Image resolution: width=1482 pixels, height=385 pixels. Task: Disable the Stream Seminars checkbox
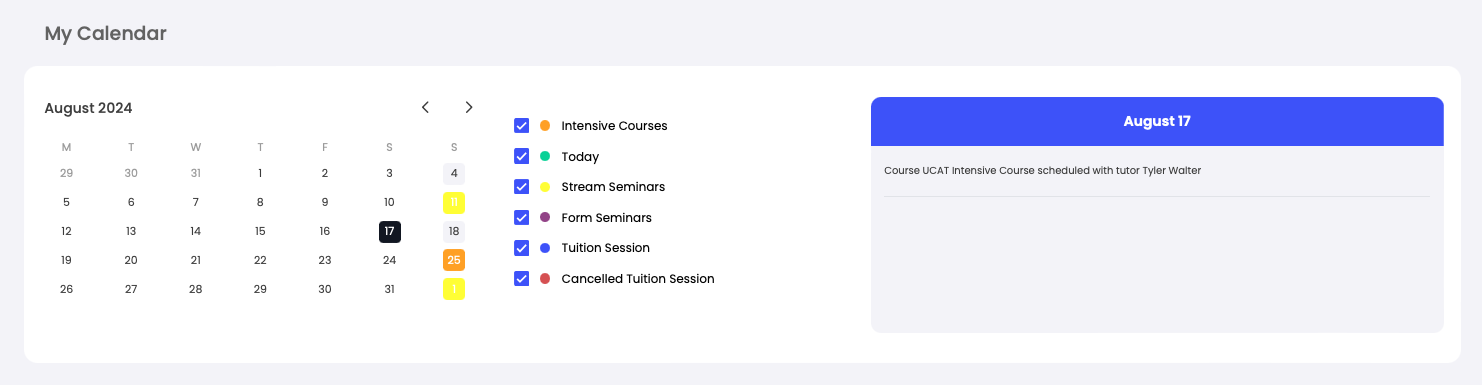[x=521, y=187]
